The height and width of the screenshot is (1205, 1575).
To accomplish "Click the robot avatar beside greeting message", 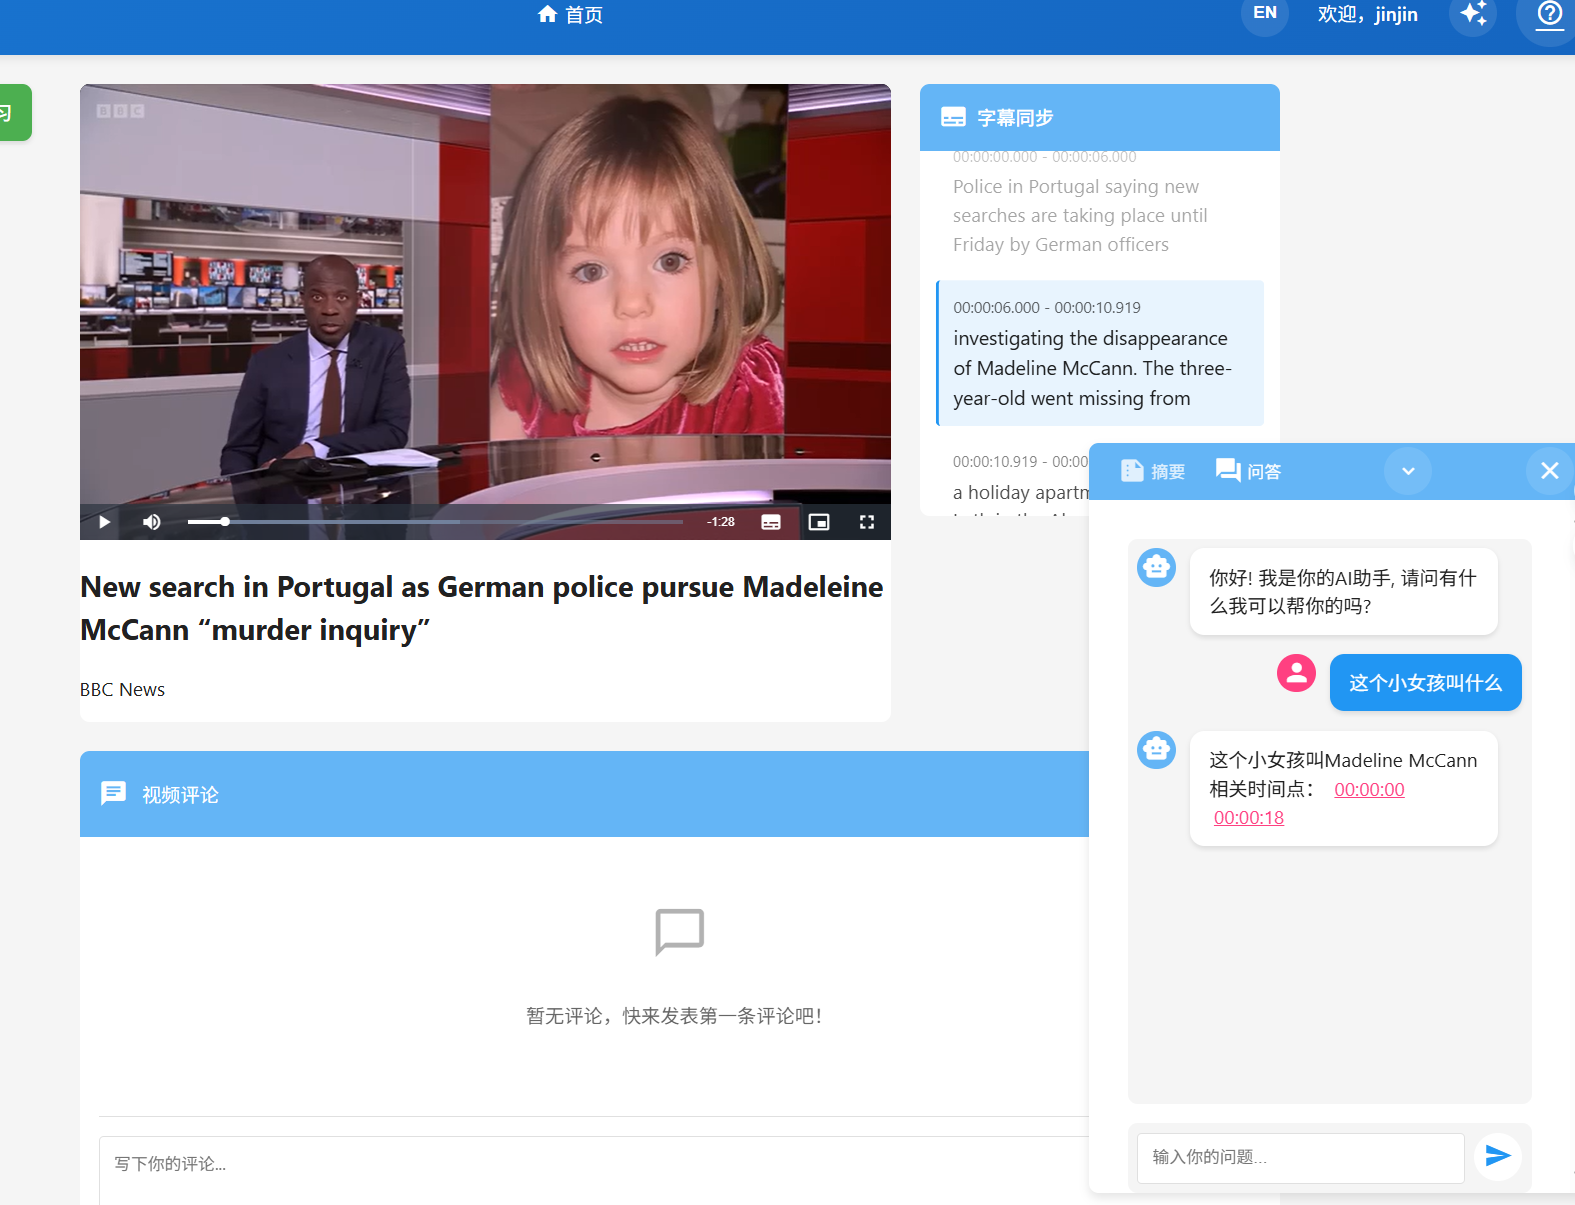I will (x=1157, y=568).
